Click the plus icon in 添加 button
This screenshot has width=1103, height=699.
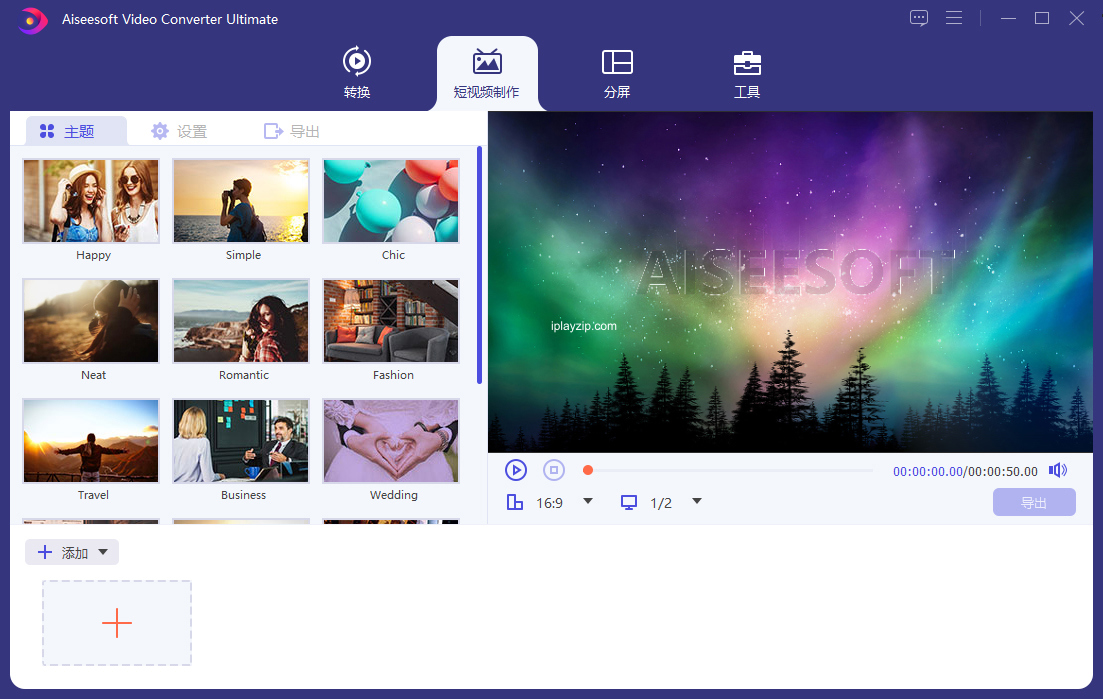pos(45,552)
